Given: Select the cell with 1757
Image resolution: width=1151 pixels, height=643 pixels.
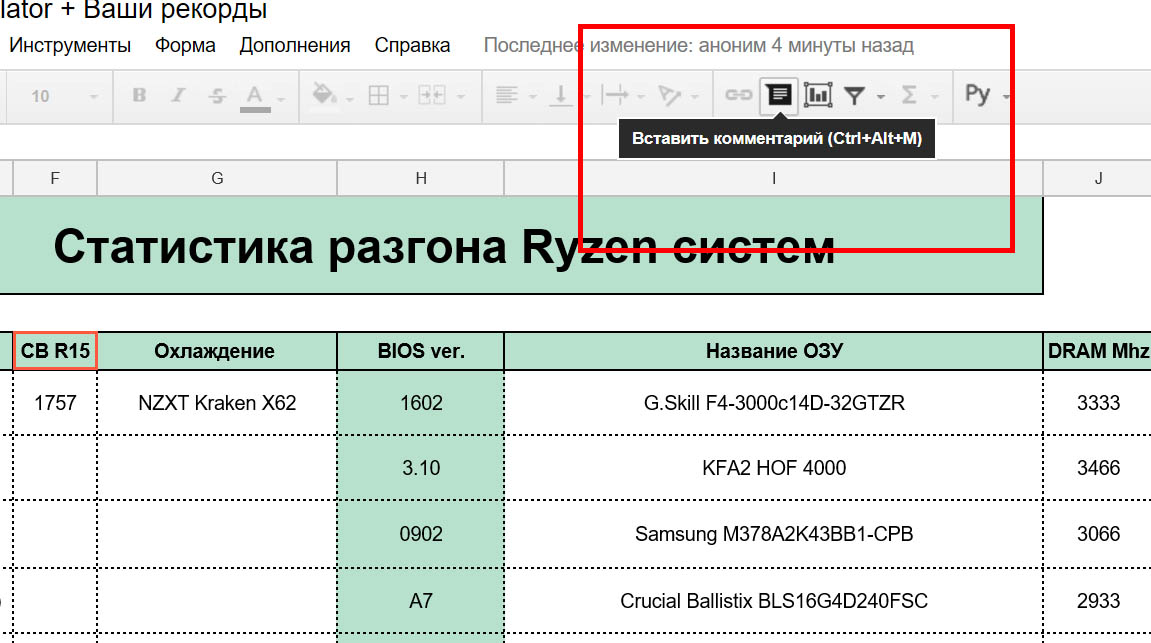Looking at the screenshot, I should coord(55,403).
